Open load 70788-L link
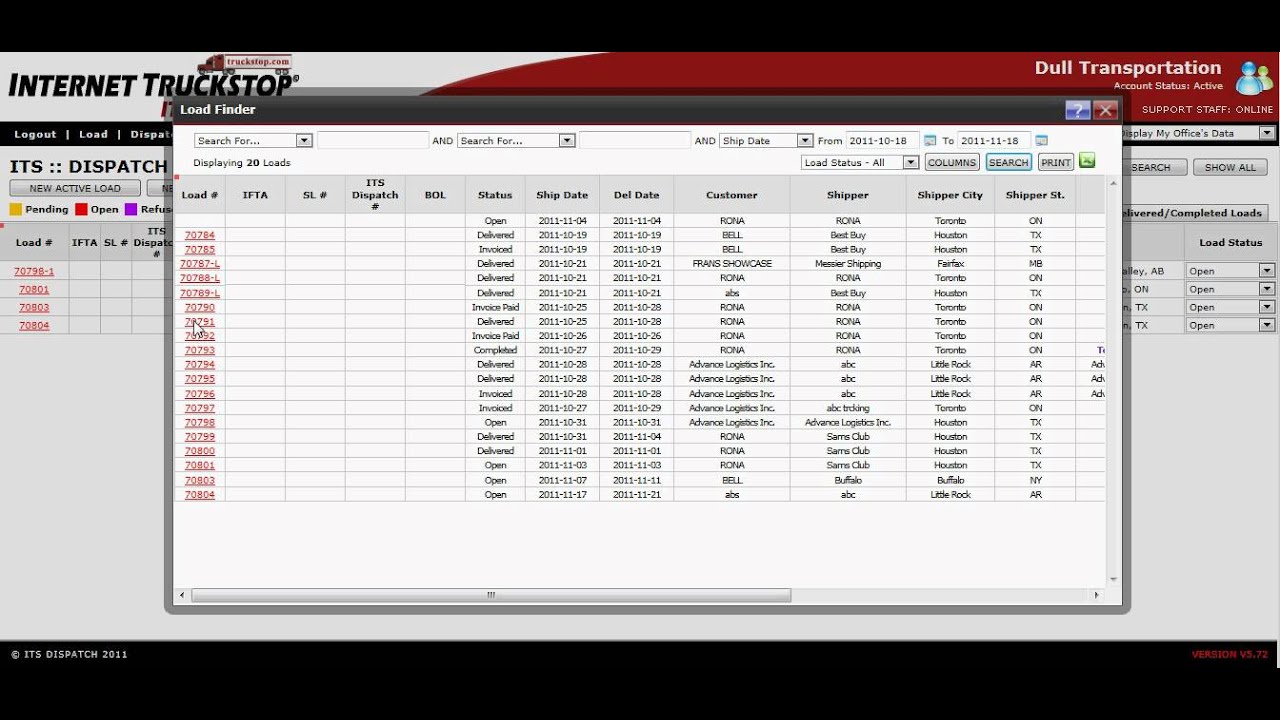 (200, 278)
